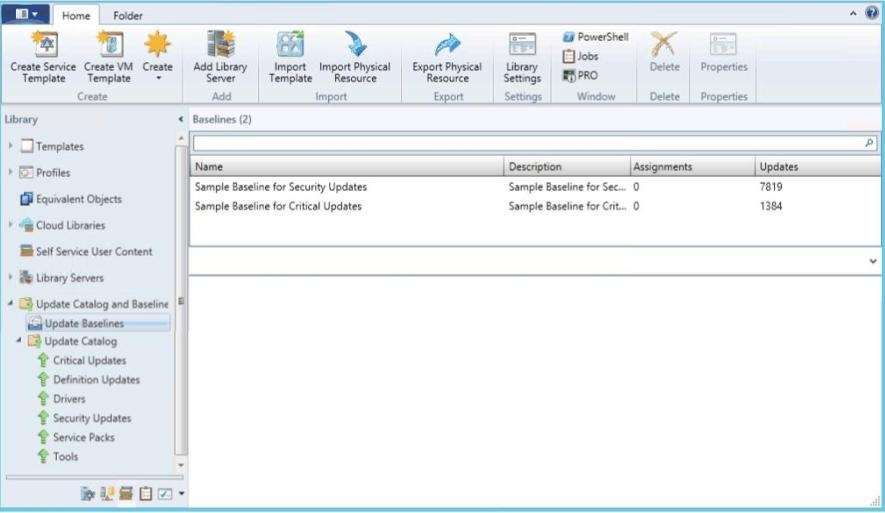Image resolution: width=885 pixels, height=513 pixels.
Task: Sort by the Assignments column header
Action: point(692,166)
